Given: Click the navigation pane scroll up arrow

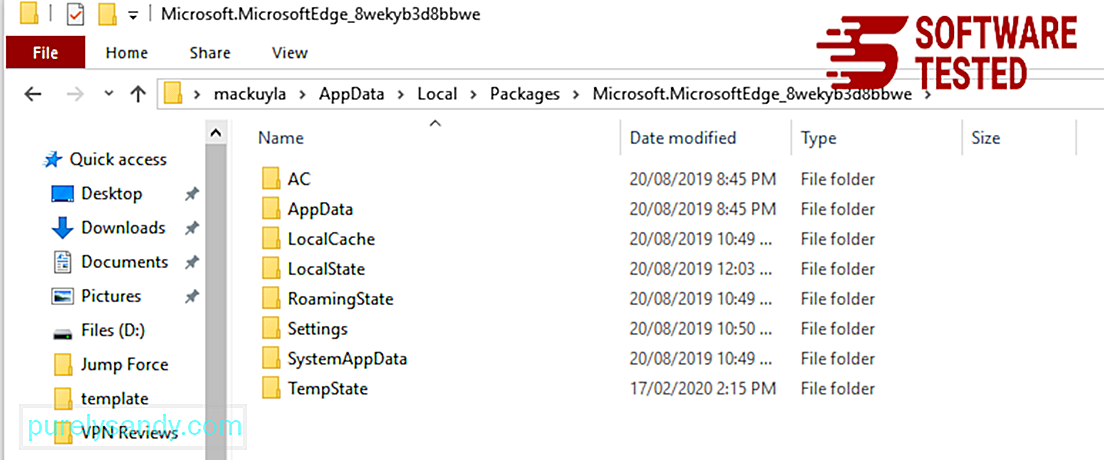Looking at the screenshot, I should (216, 132).
